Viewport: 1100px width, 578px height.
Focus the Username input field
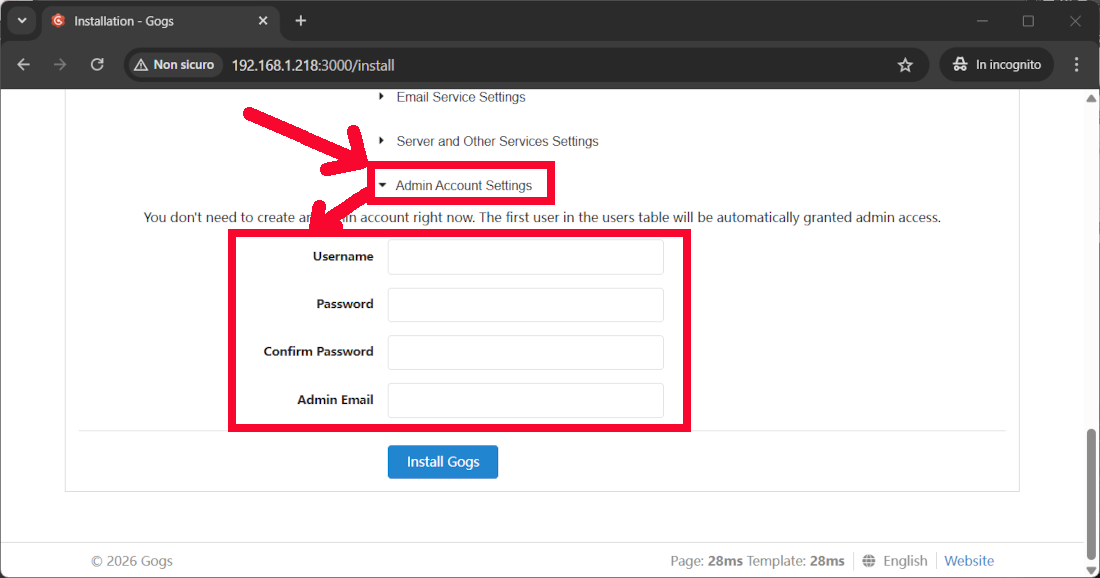[x=525, y=257]
